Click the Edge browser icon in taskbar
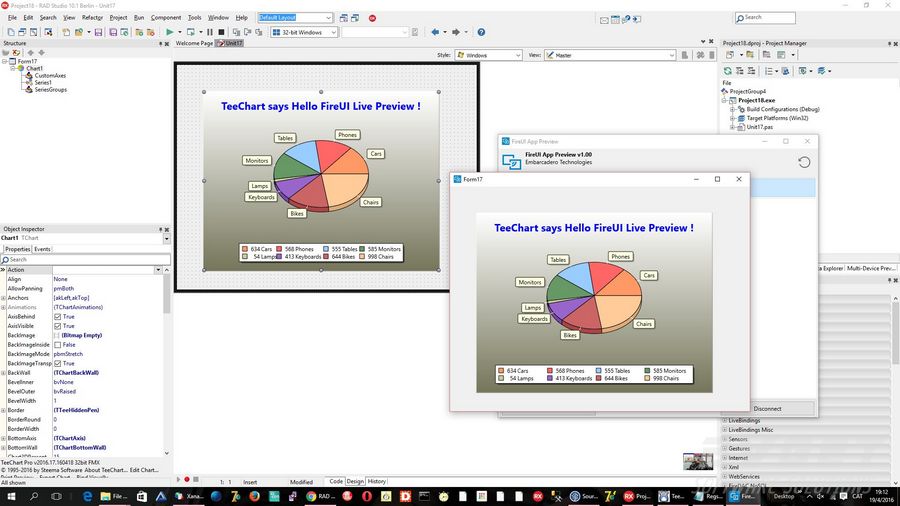Screen dimensions: 900x506 (87, 496)
